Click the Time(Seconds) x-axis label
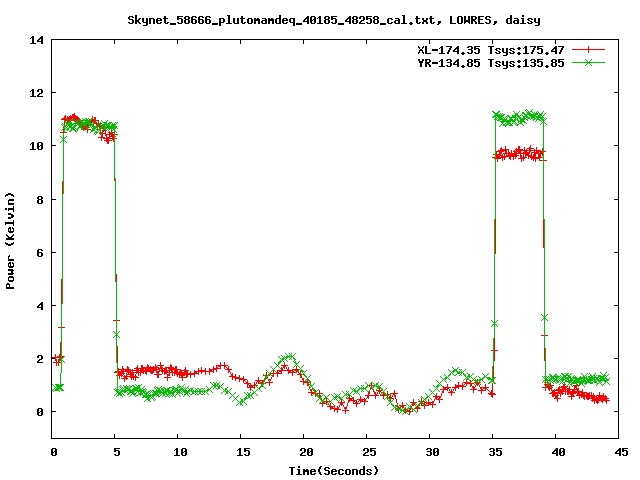640x480 pixels. [334, 471]
